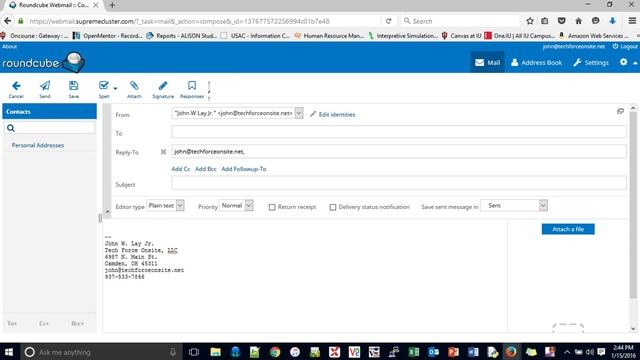The image size is (640, 360).
Task: Open the Amazon Web Services bookmark
Action: click(594, 36)
